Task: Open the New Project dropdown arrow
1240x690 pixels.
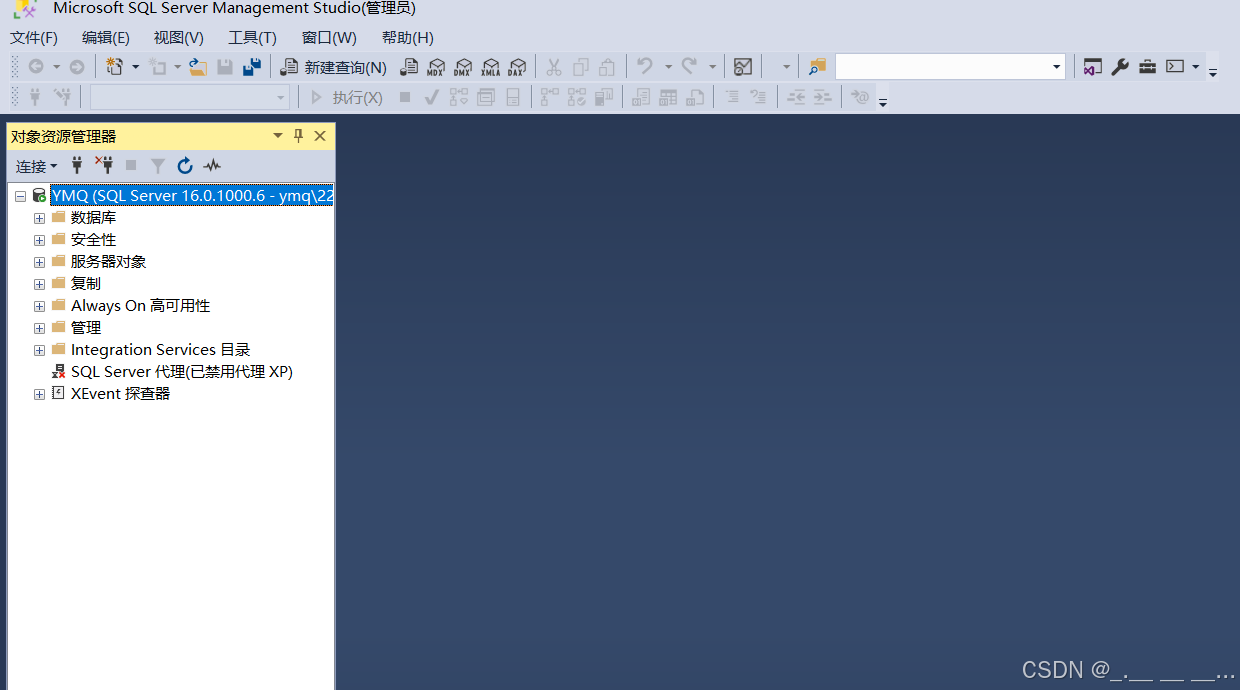Action: 136,67
